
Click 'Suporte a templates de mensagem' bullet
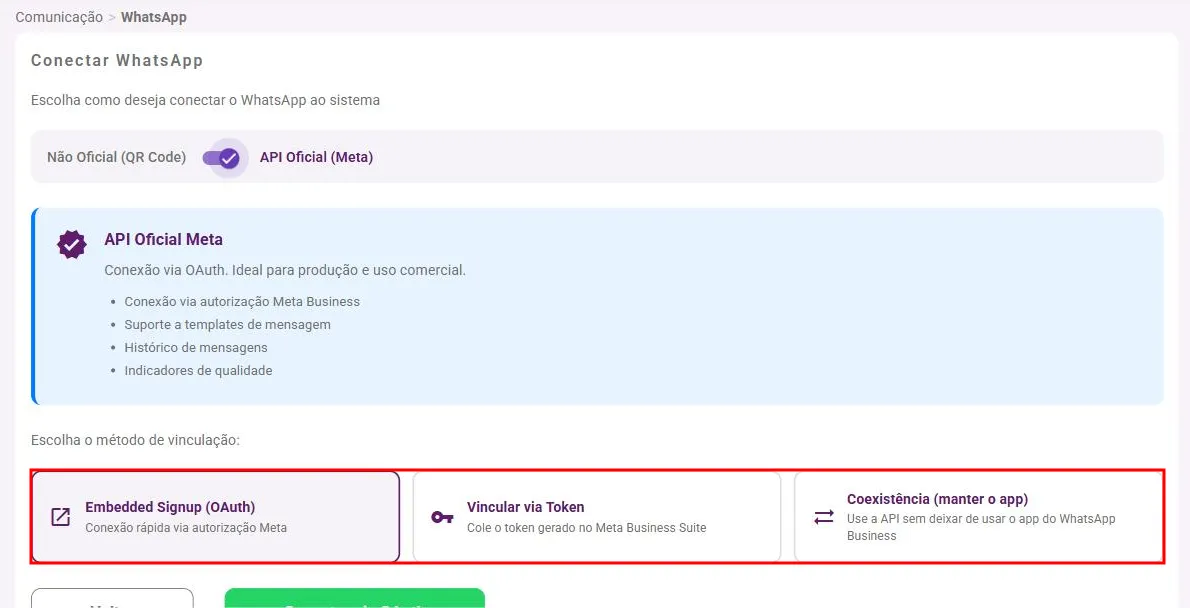click(x=228, y=325)
